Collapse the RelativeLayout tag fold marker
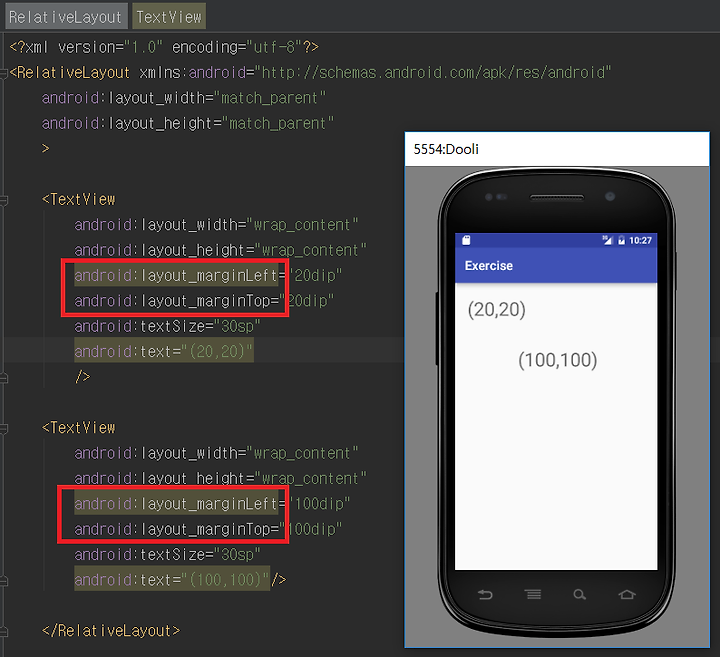The image size is (720, 657). pos(4,73)
